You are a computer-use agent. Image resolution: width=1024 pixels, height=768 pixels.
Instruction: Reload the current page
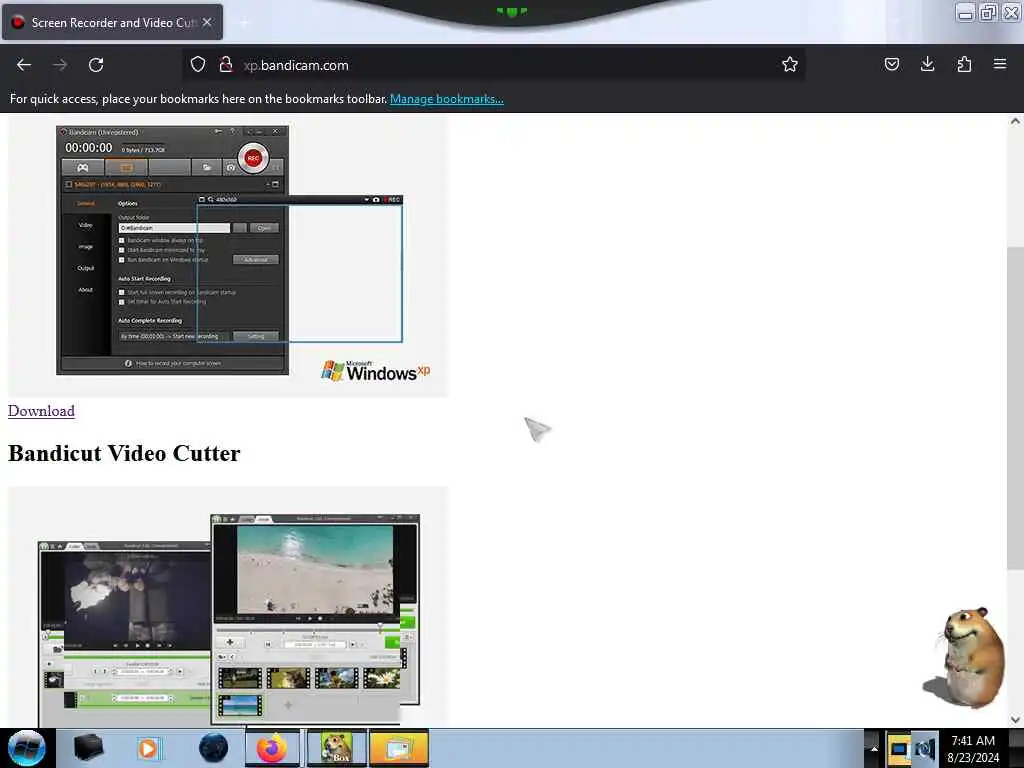click(96, 65)
